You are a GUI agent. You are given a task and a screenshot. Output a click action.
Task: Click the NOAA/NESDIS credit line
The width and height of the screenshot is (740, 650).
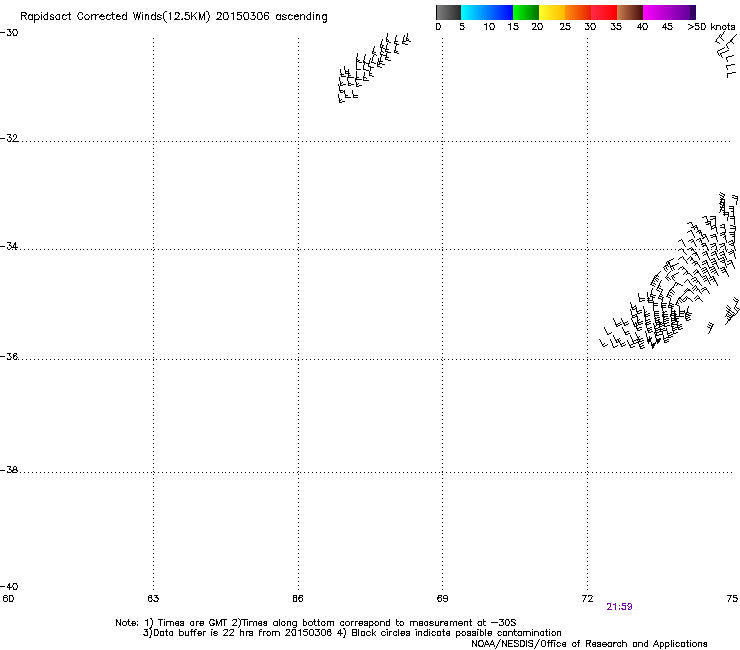point(589,644)
